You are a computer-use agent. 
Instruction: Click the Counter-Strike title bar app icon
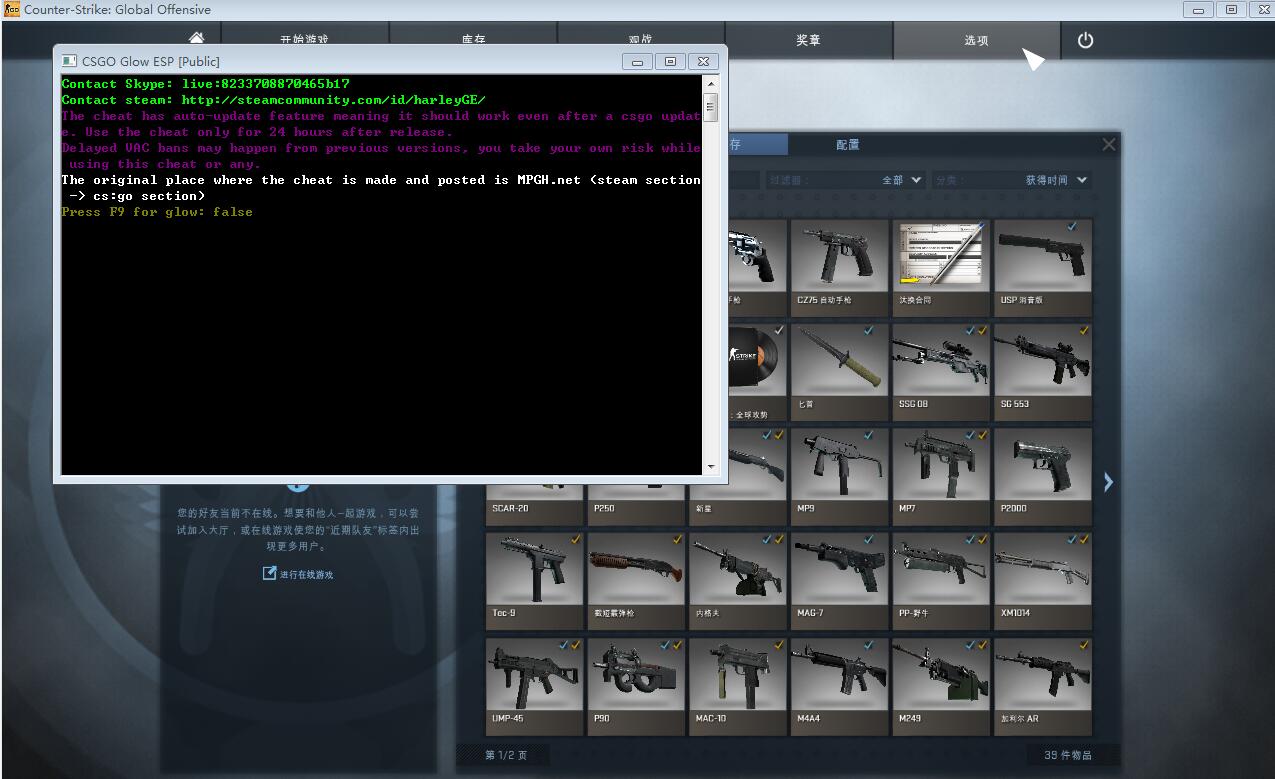tap(12, 10)
